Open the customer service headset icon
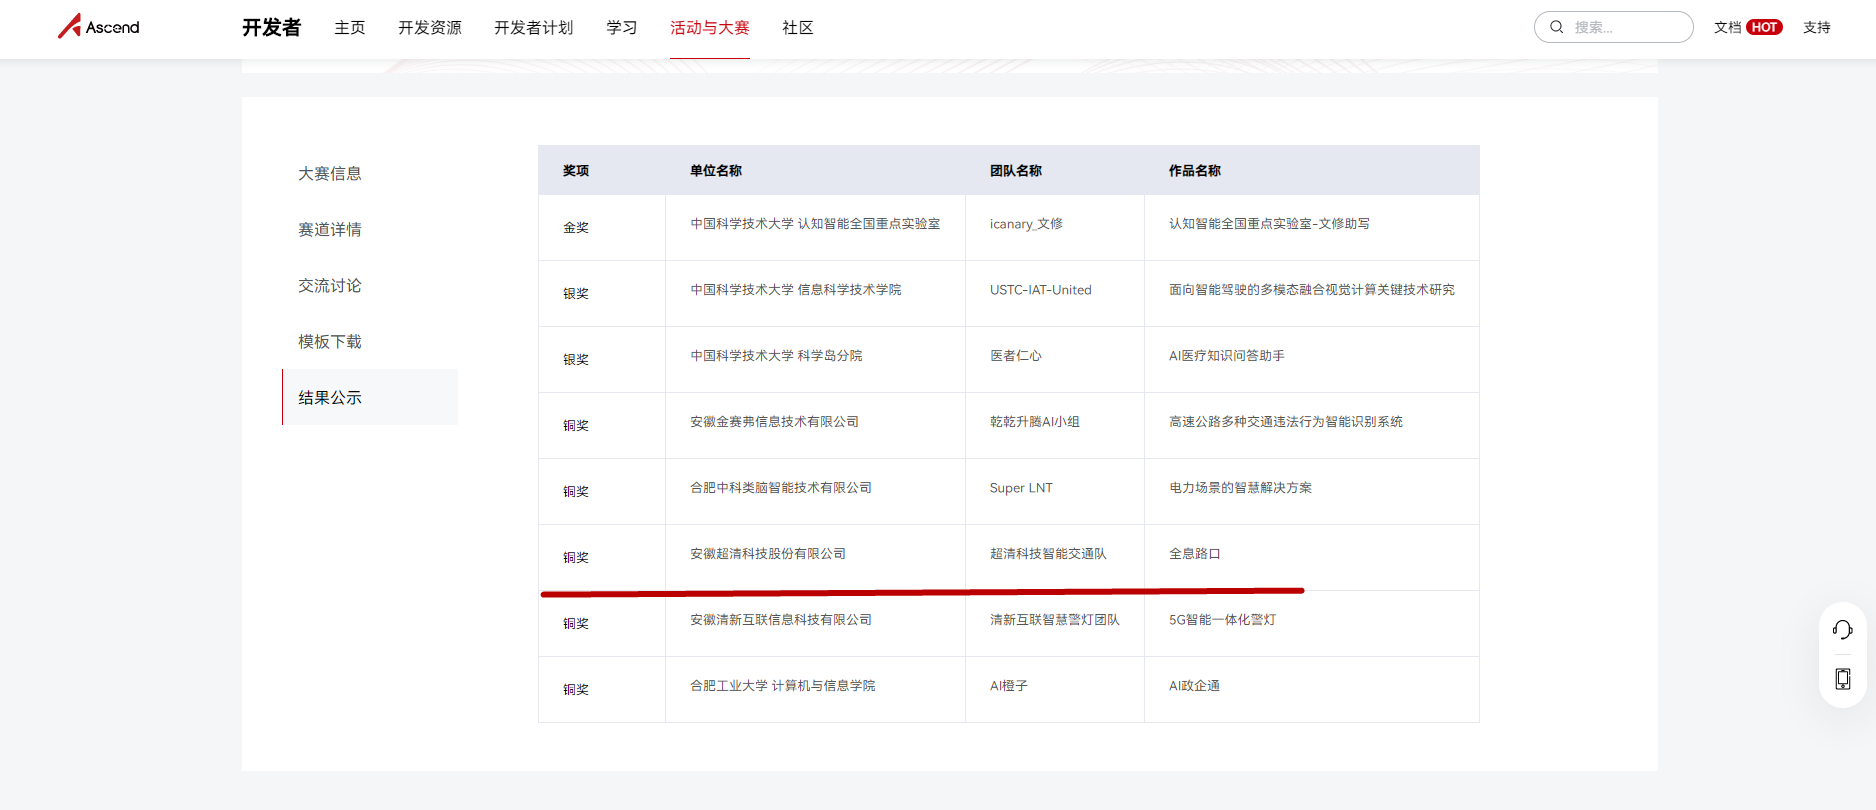 pyautogui.click(x=1843, y=629)
